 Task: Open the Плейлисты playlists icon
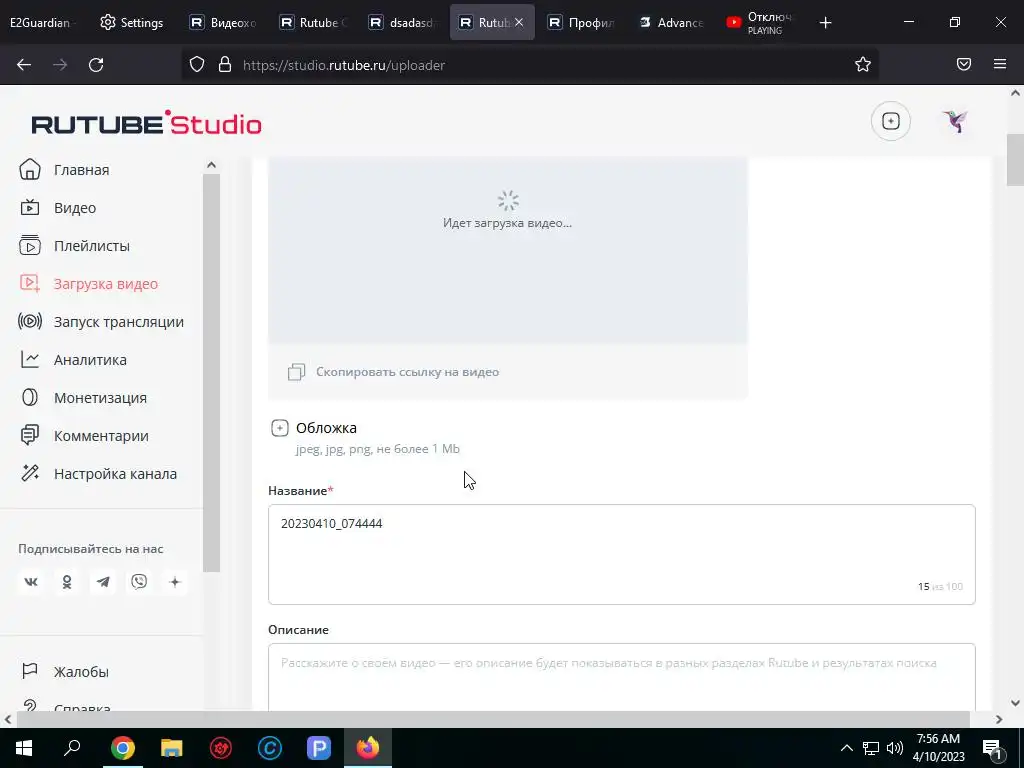pos(29,246)
